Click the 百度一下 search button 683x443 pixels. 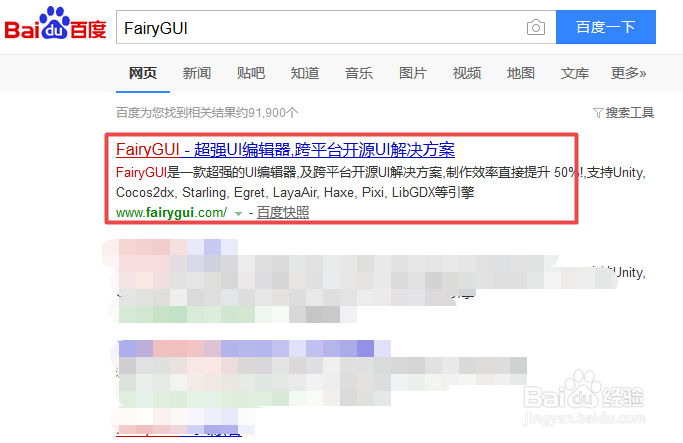point(606,27)
